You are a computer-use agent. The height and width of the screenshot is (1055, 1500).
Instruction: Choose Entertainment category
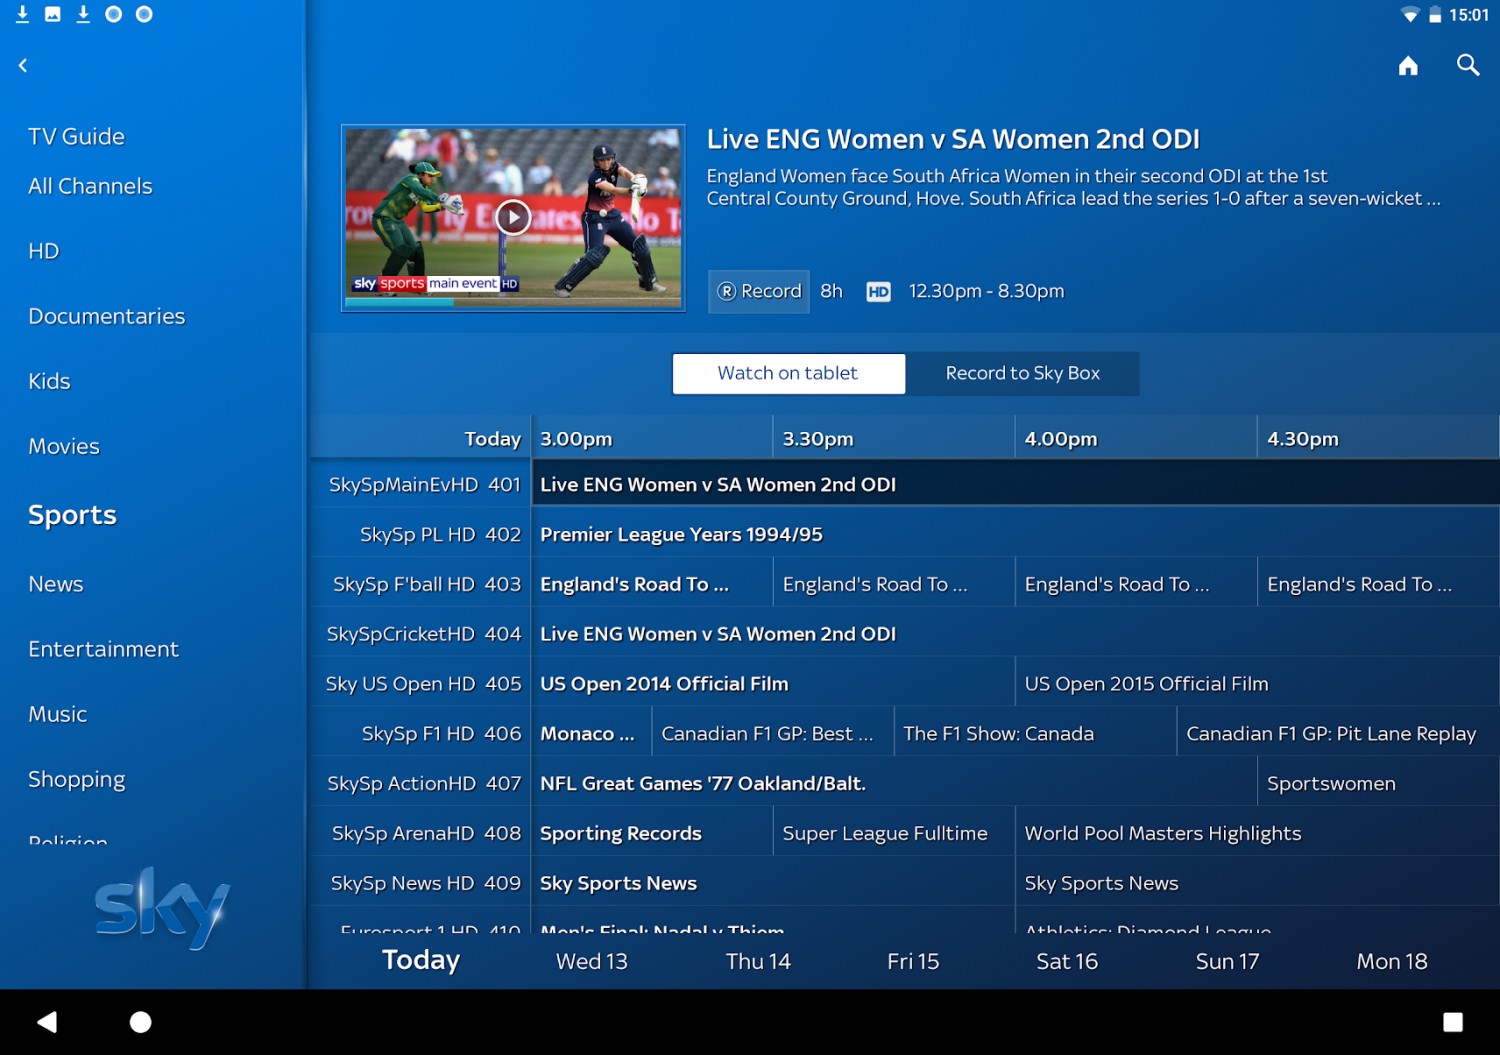click(104, 649)
